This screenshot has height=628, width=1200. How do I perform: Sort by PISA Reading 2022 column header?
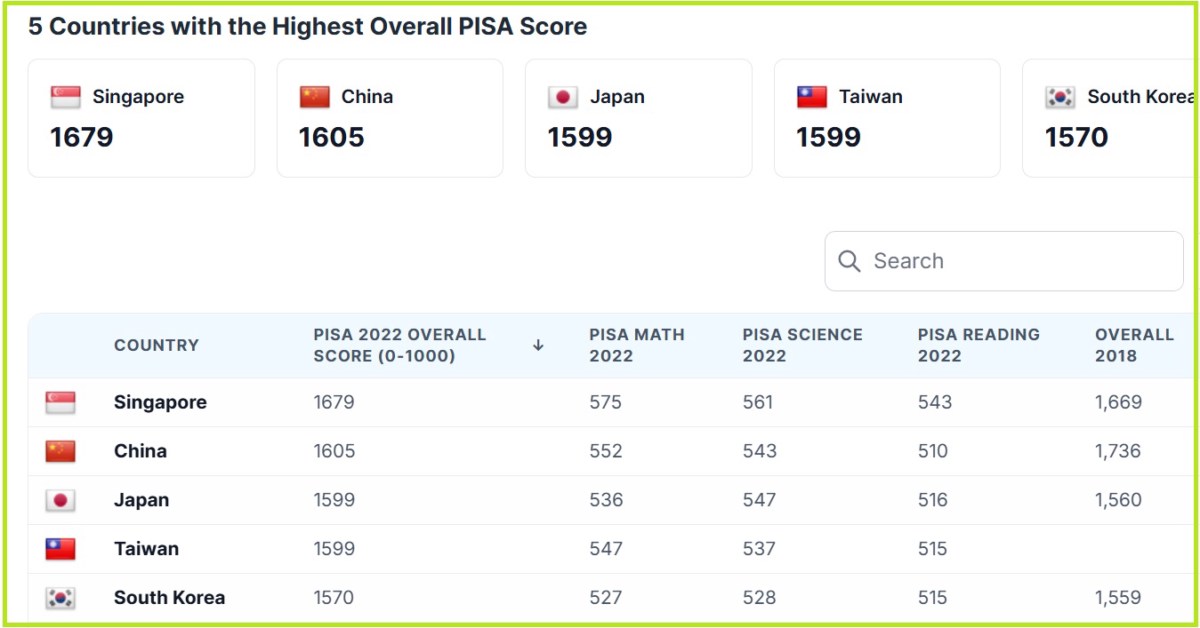click(978, 345)
